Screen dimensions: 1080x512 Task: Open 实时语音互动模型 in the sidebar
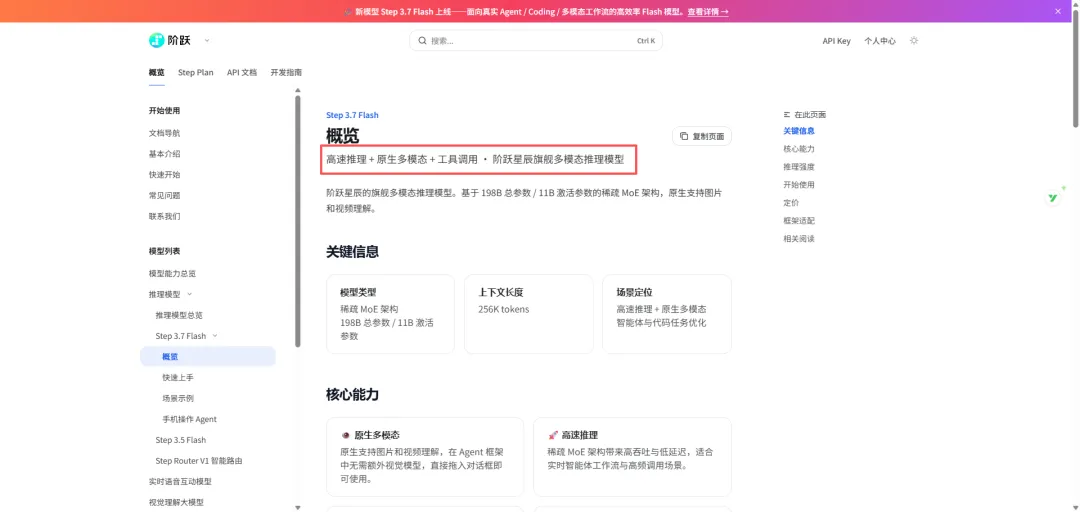(180, 481)
